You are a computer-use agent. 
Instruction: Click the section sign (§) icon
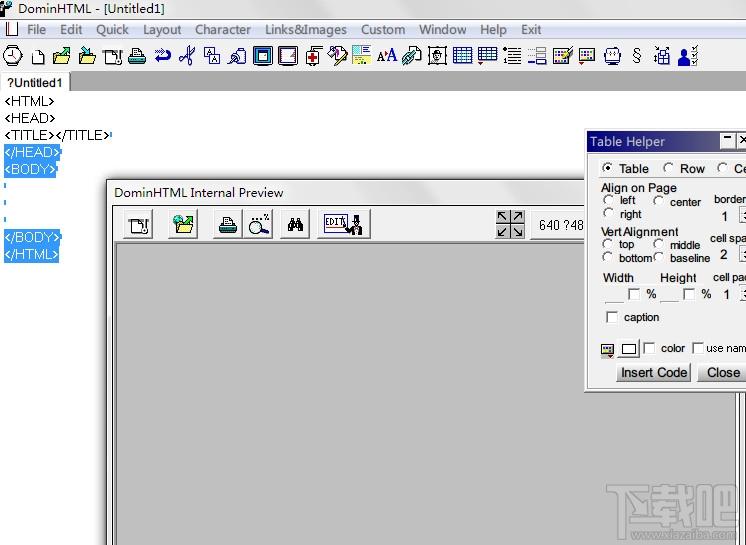(637, 56)
